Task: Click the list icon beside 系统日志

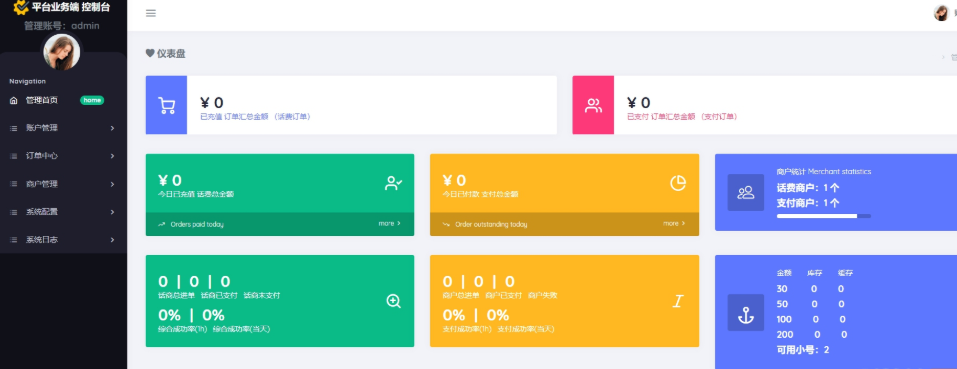Action: 13,240
